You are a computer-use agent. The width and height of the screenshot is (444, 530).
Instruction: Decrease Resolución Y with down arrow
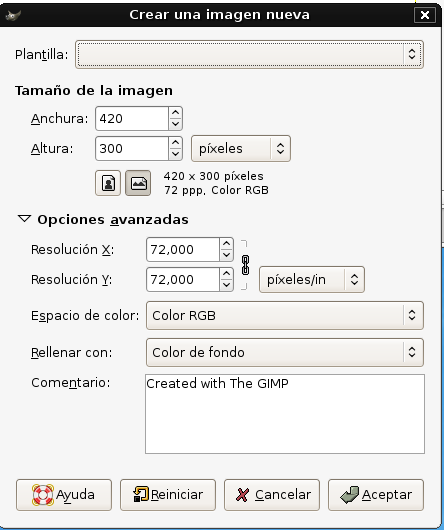(226, 285)
